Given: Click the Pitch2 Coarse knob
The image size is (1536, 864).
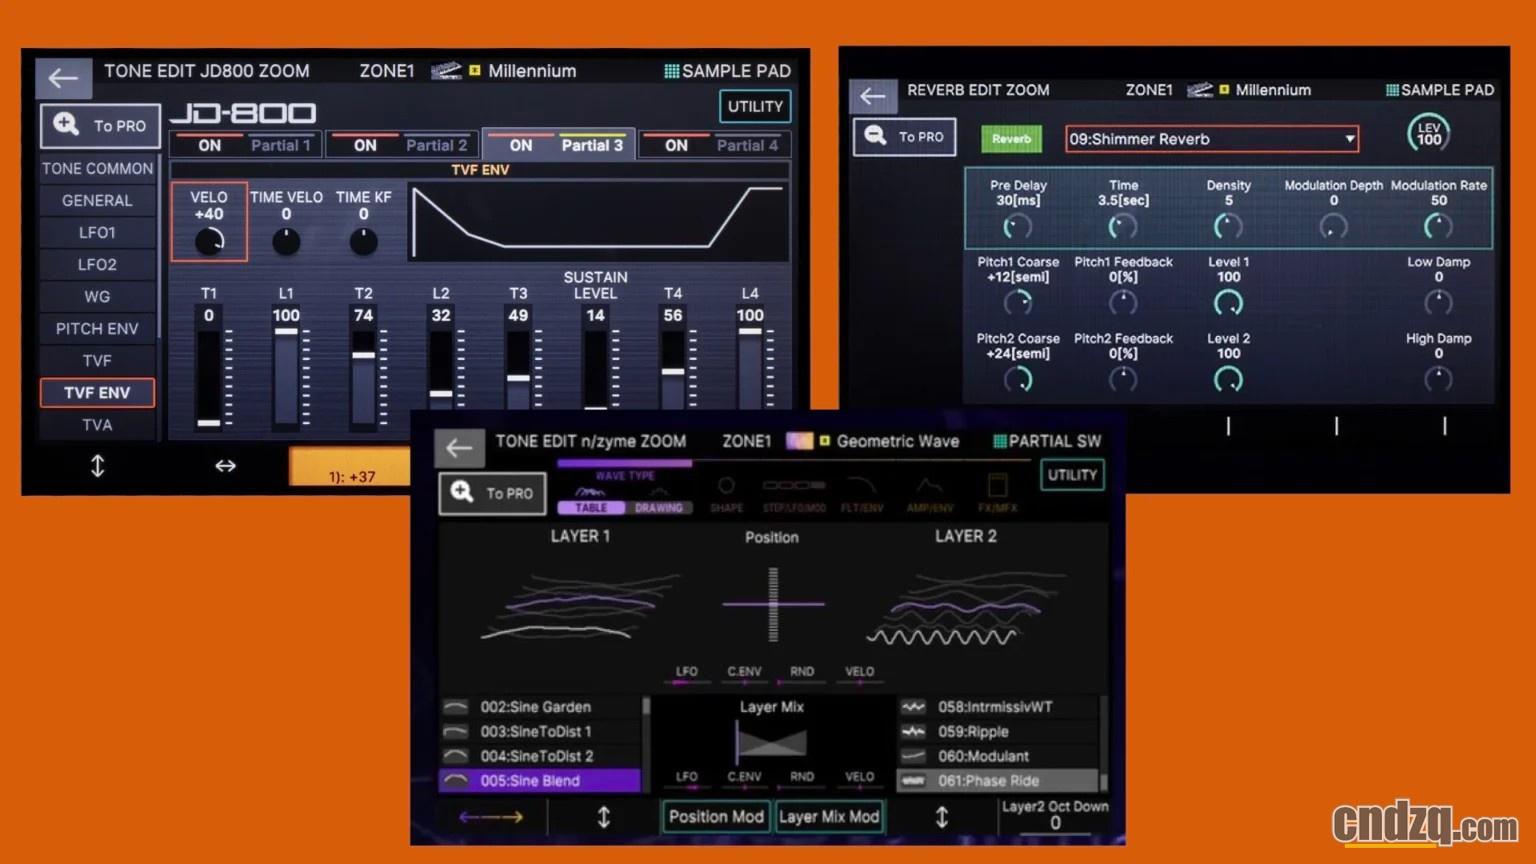Looking at the screenshot, I should click(x=1018, y=379).
